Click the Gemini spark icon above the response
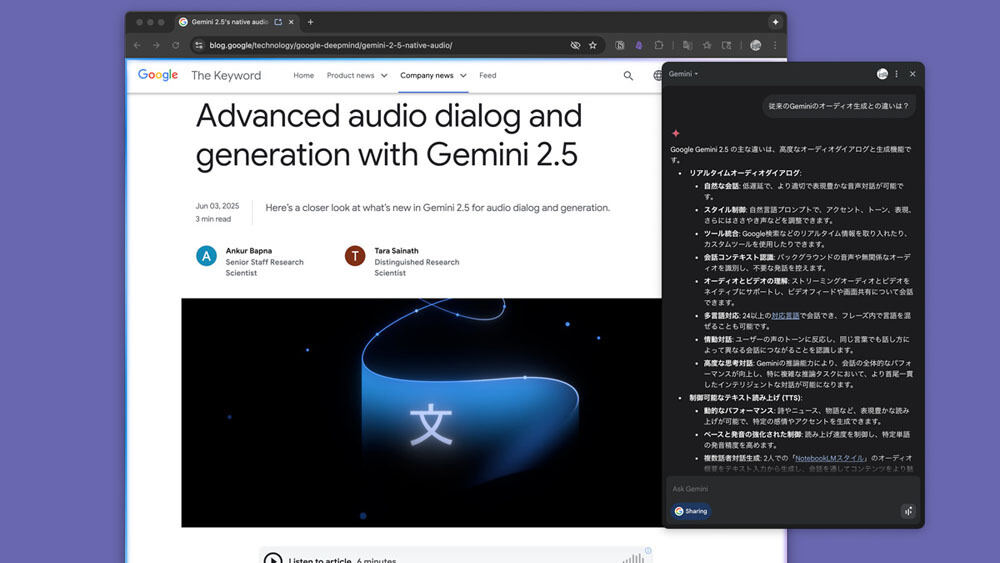This screenshot has height=563, width=1000. coord(675,133)
